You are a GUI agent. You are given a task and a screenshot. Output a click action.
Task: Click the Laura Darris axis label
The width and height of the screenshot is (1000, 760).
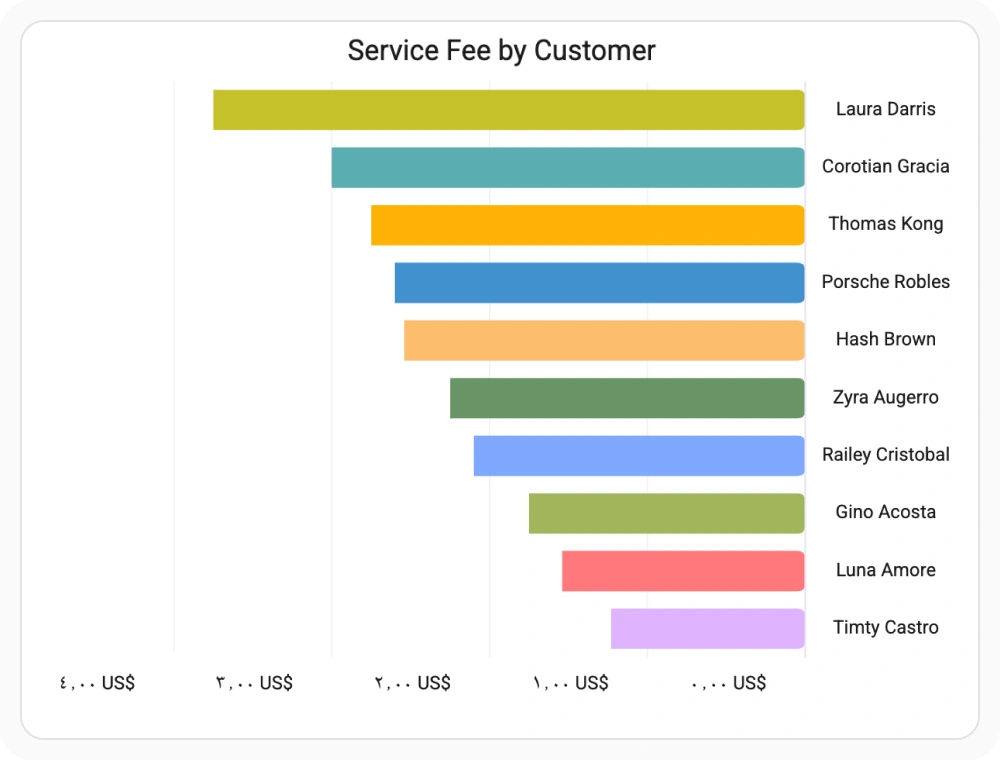click(886, 109)
